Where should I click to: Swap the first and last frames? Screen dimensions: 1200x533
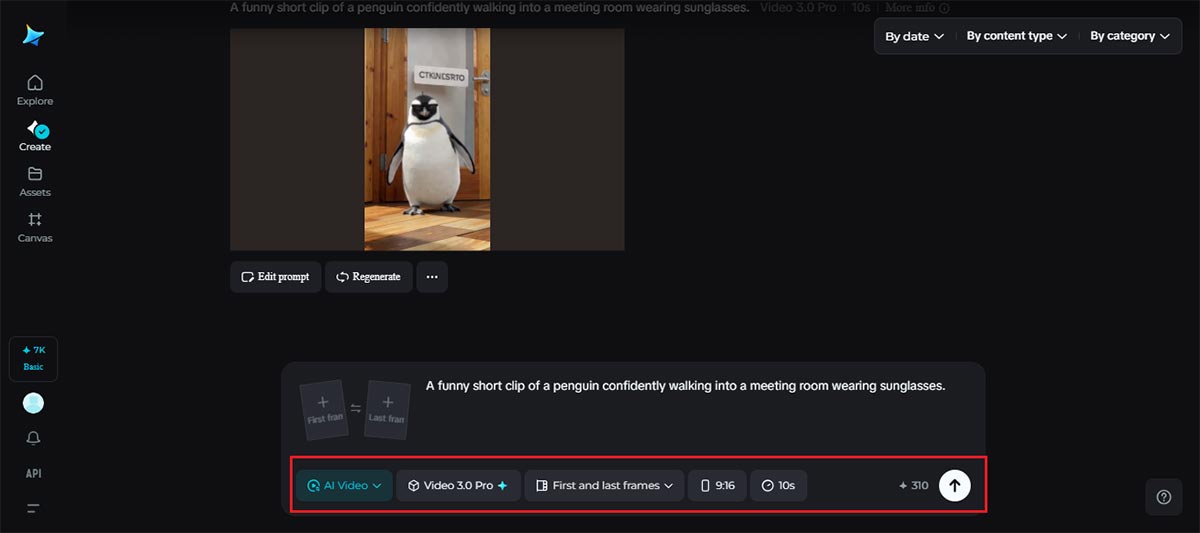[356, 408]
